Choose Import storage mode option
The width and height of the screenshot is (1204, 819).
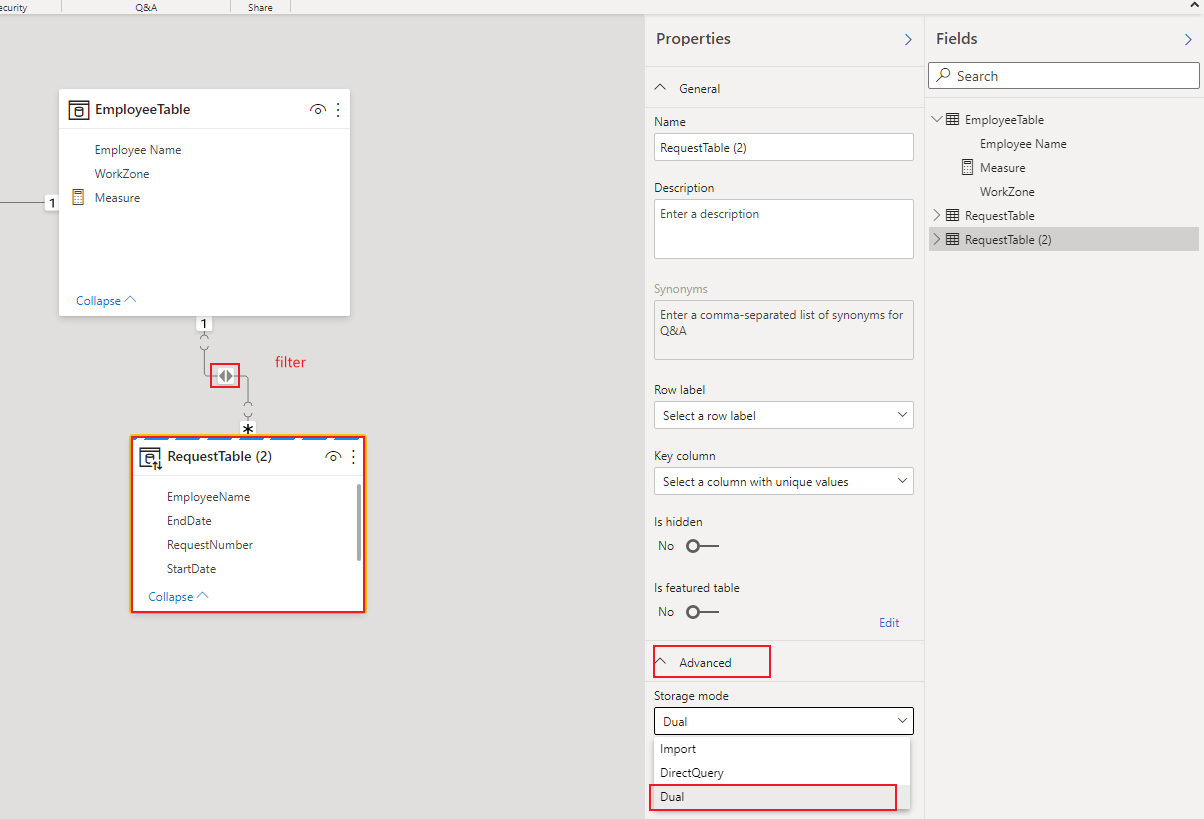[x=782, y=749]
